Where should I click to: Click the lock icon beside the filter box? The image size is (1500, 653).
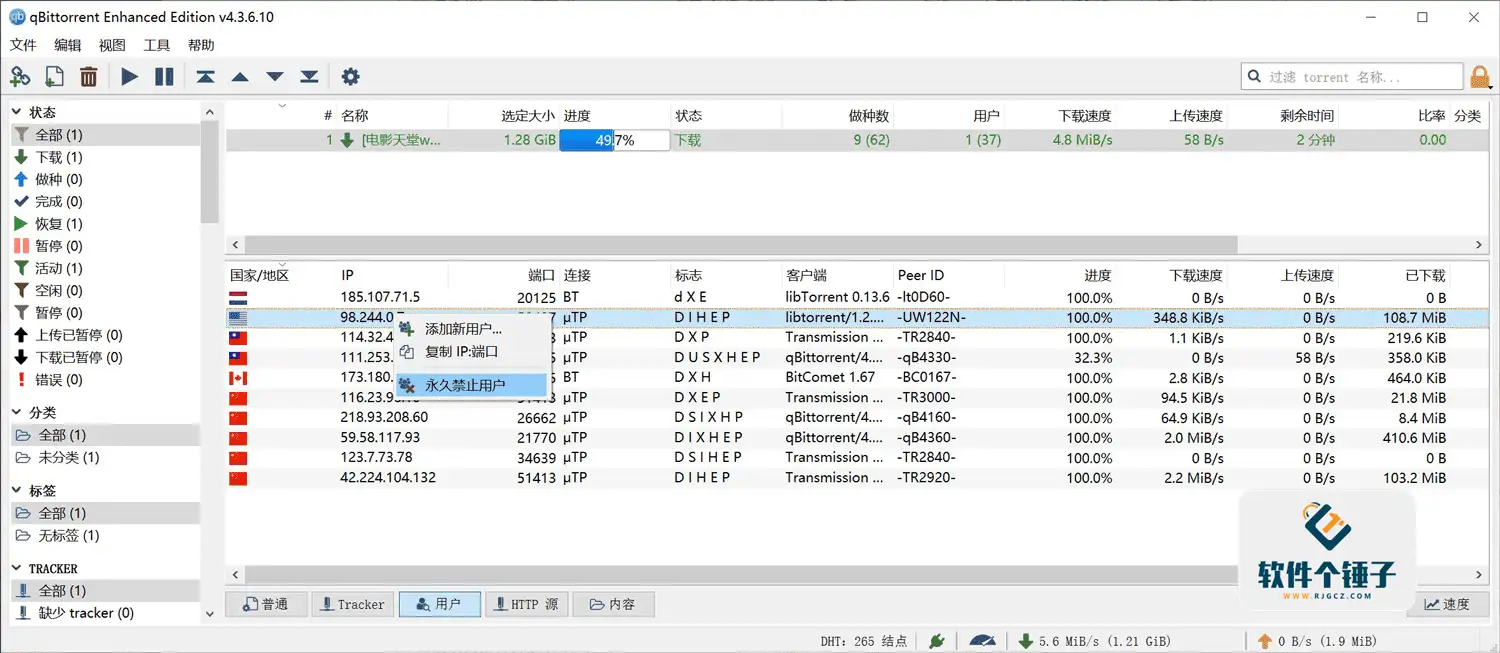click(x=1481, y=76)
